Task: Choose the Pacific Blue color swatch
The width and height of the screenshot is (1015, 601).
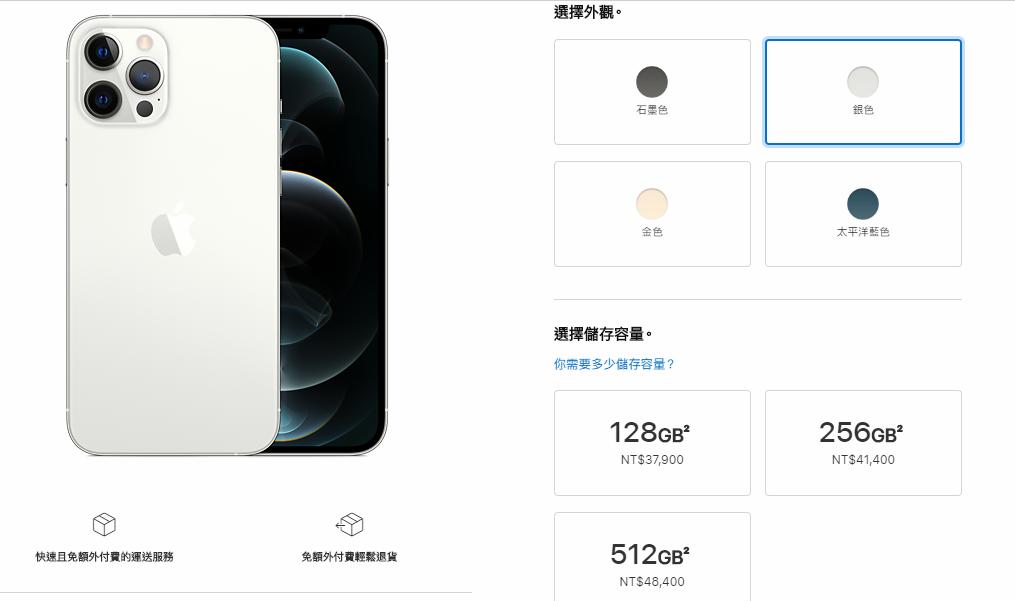Action: coord(863,203)
